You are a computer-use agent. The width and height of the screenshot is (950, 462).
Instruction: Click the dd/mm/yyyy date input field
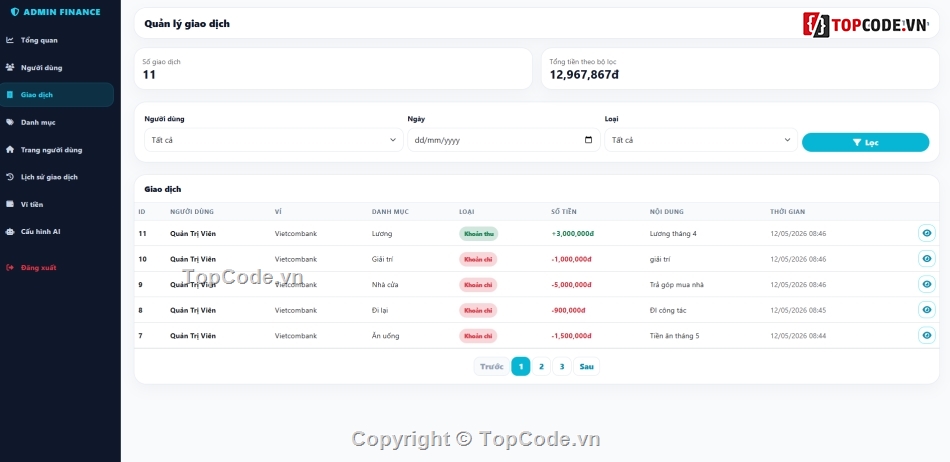coord(503,140)
